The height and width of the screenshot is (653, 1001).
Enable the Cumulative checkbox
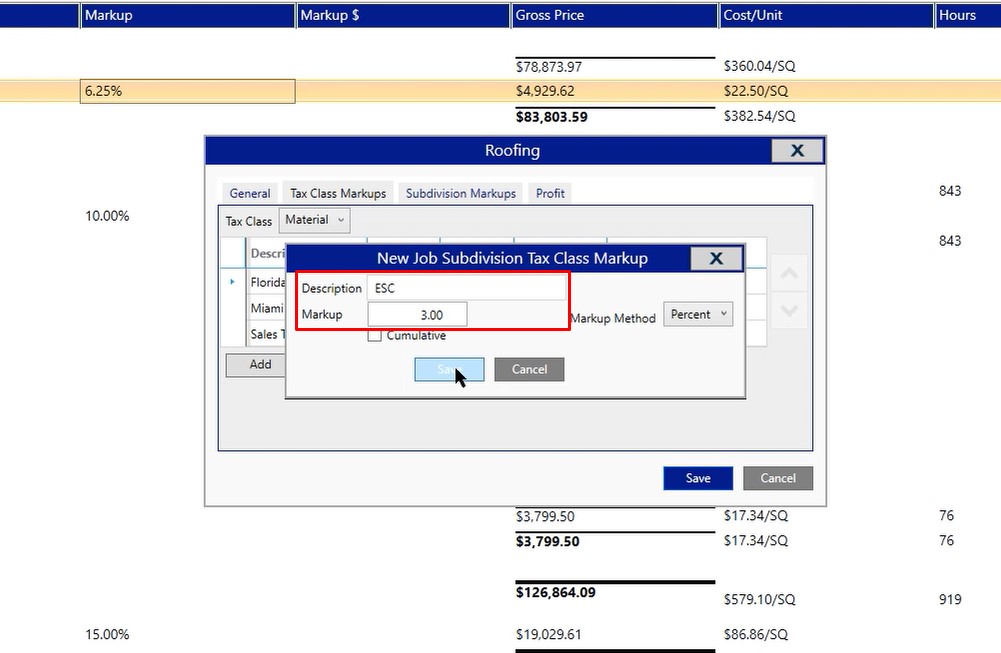point(375,336)
